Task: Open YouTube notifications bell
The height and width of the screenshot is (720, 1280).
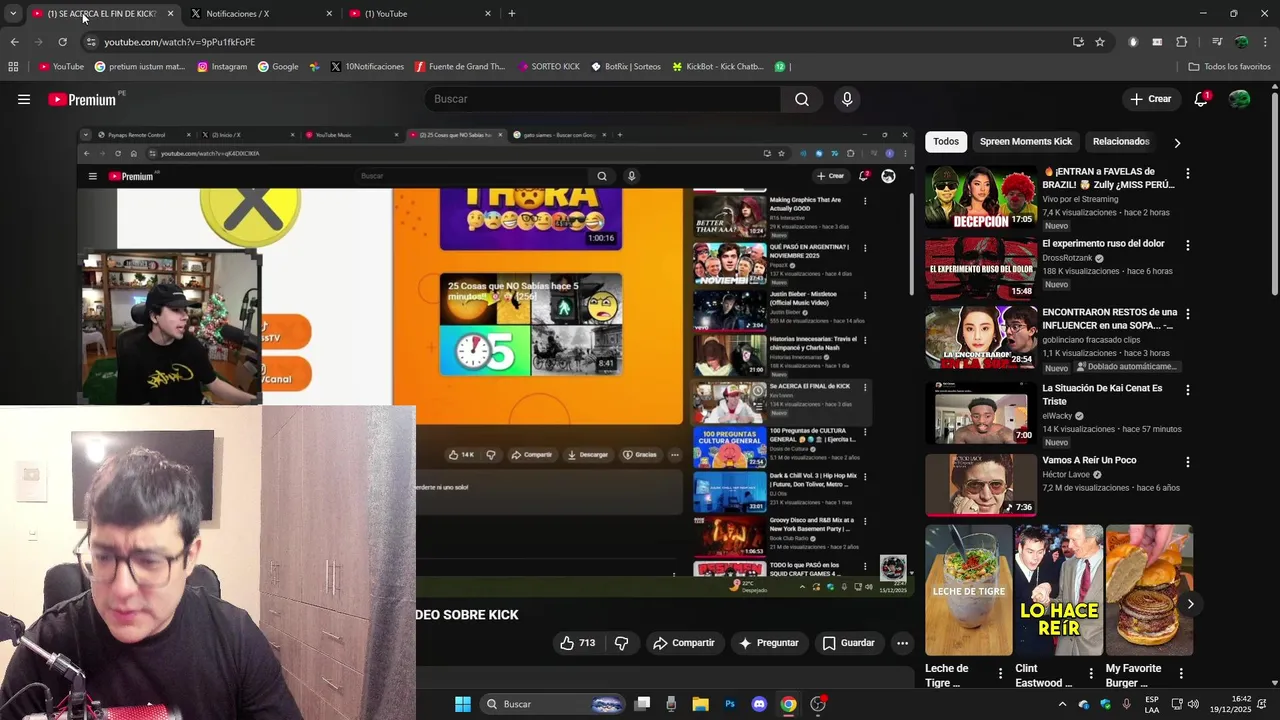Action: coord(1201,99)
